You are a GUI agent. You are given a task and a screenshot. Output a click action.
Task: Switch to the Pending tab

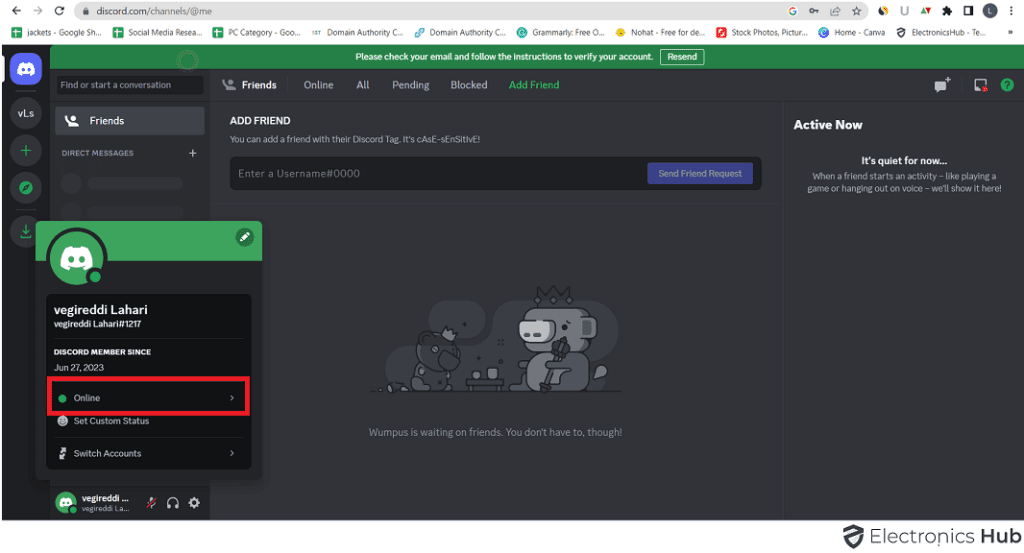[411, 85]
